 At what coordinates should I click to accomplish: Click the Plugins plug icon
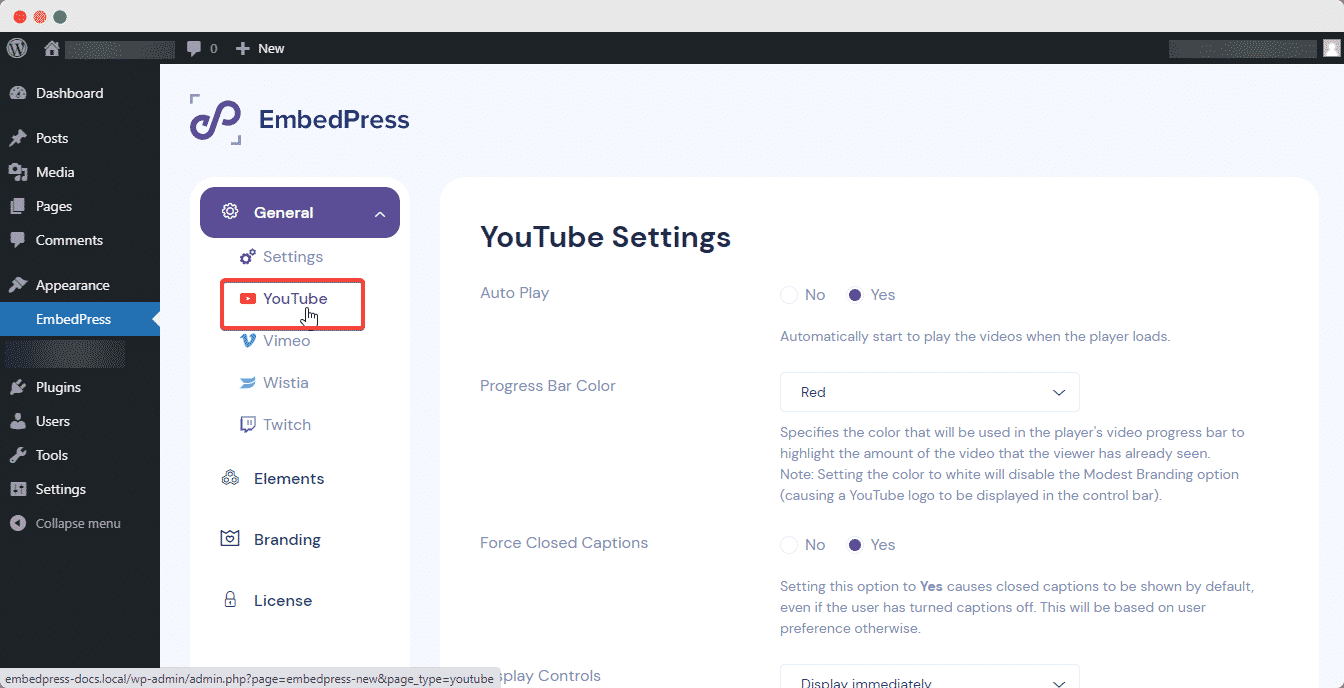pyautogui.click(x=18, y=387)
